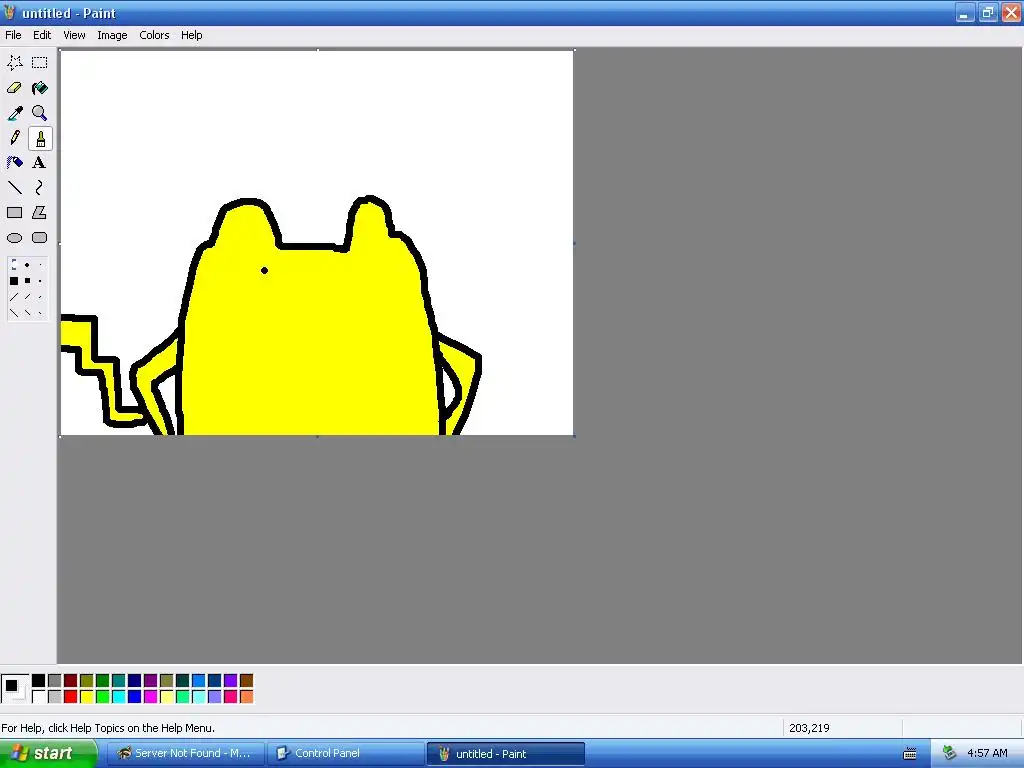Click the keyboard icon in the taskbar
1024x768 pixels.
[910, 754]
